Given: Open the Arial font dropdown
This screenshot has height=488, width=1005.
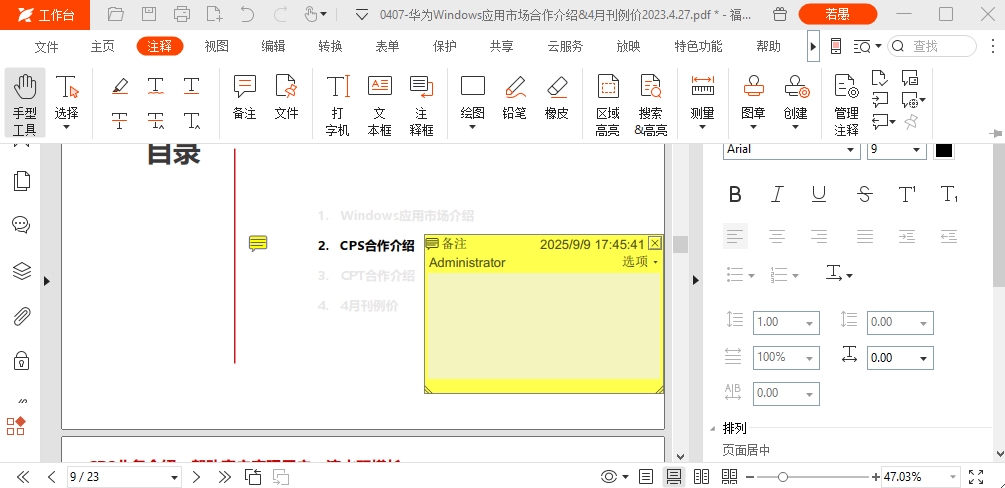Looking at the screenshot, I should [791, 149].
